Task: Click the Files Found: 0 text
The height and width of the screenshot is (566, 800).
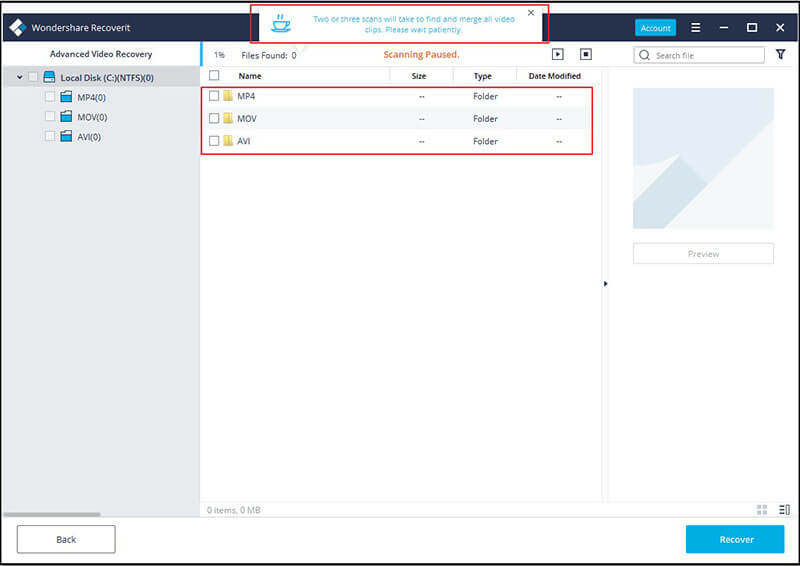Action: 269,55
